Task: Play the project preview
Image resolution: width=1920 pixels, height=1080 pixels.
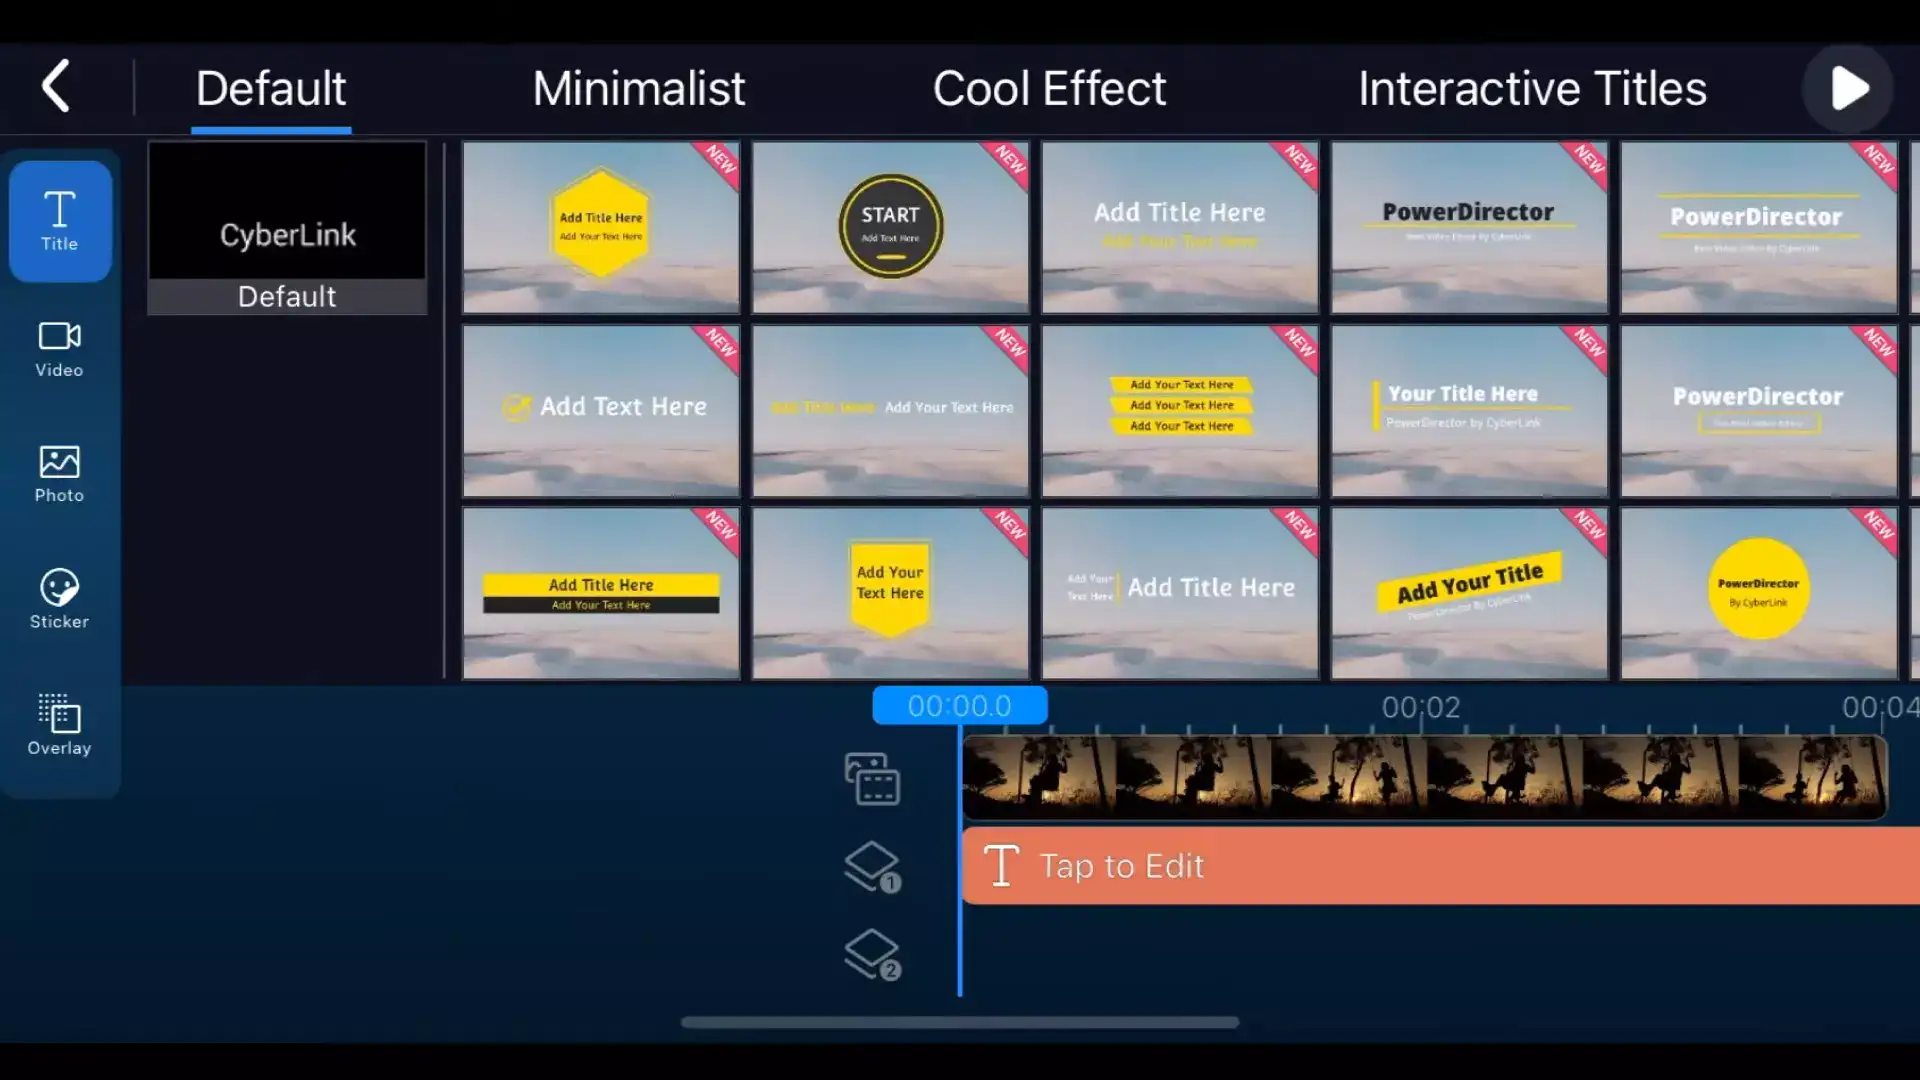Action: point(1848,89)
